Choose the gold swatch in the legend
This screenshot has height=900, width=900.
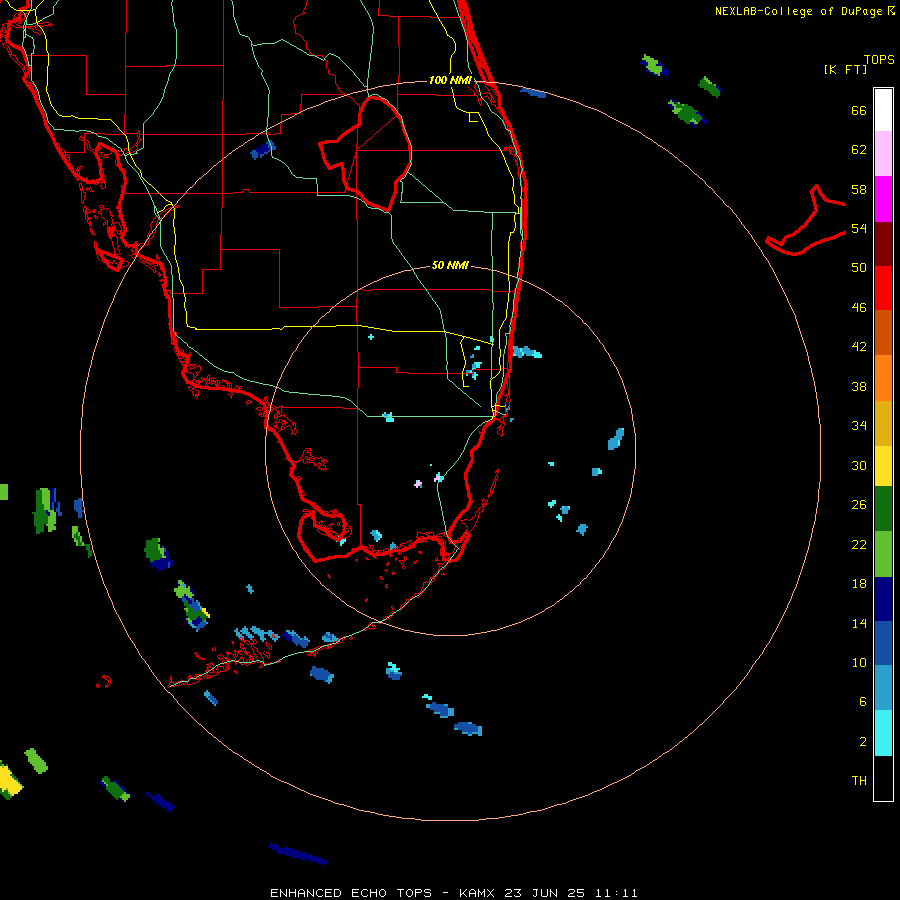coord(883,423)
